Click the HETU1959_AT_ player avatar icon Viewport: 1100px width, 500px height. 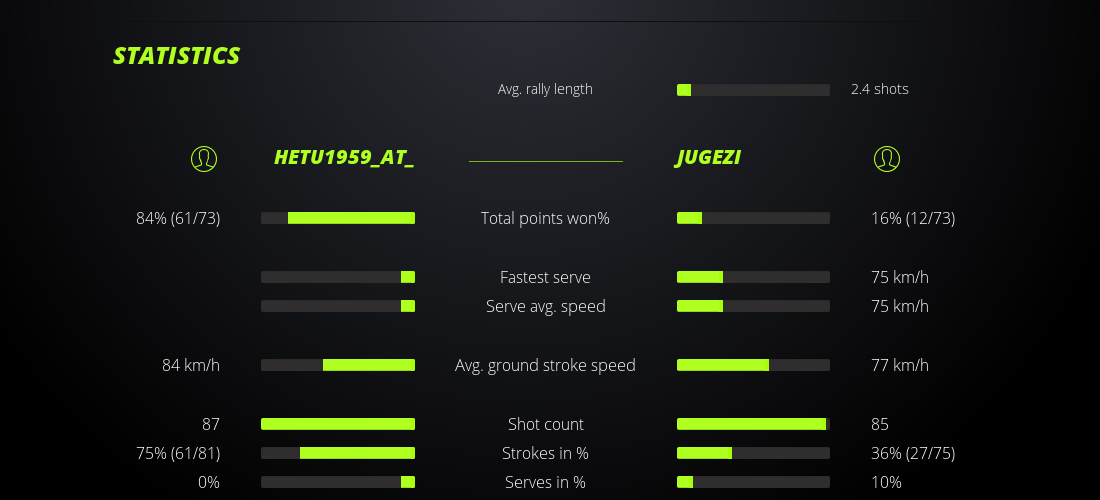tap(204, 158)
